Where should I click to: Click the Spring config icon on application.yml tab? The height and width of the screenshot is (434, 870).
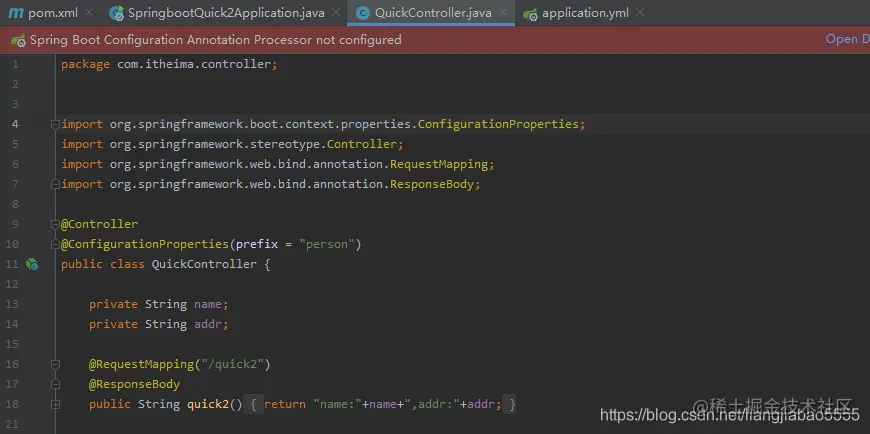(x=530, y=14)
